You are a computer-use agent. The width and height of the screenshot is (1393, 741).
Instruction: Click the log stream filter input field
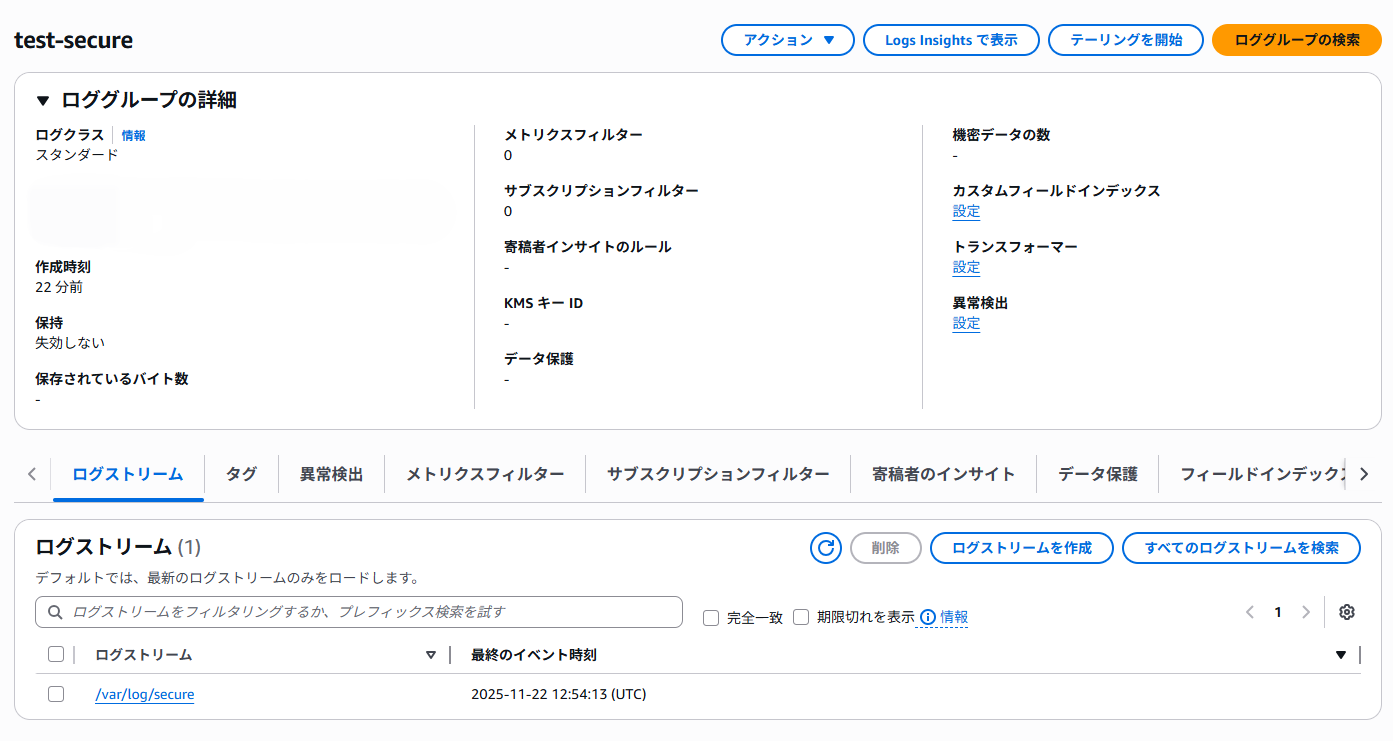point(300,611)
